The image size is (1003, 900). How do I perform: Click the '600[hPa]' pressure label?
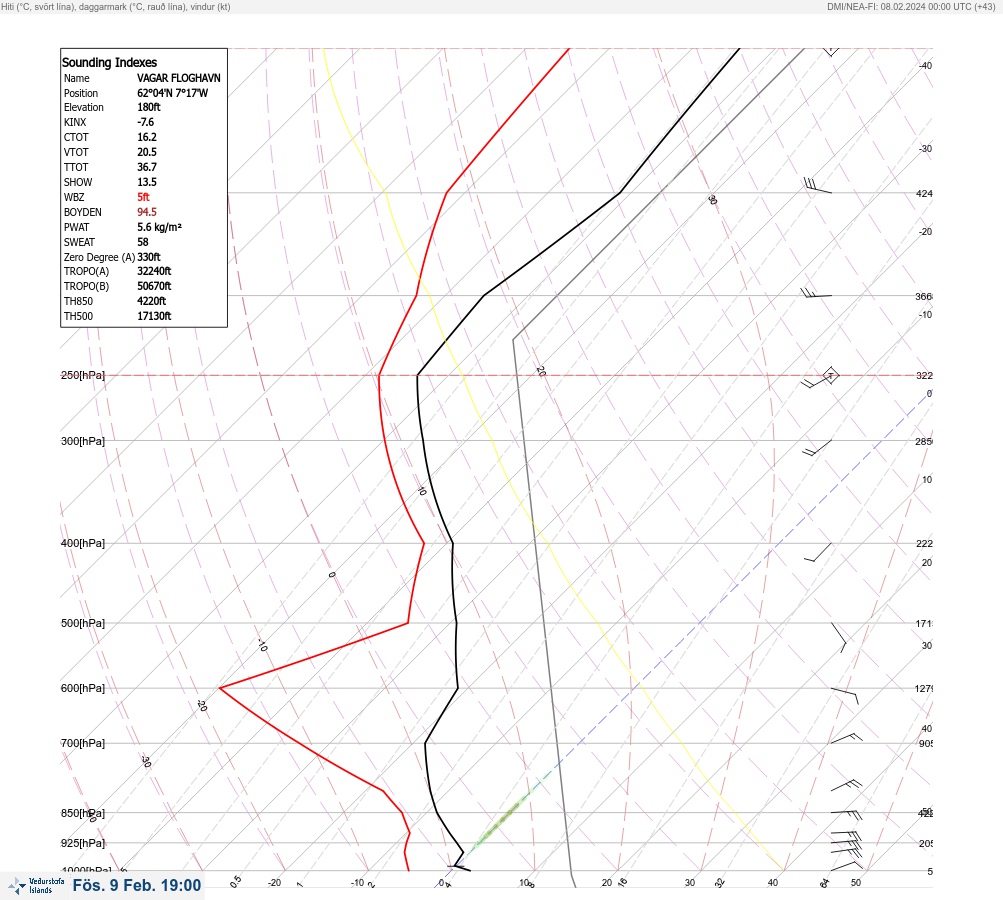(x=83, y=689)
